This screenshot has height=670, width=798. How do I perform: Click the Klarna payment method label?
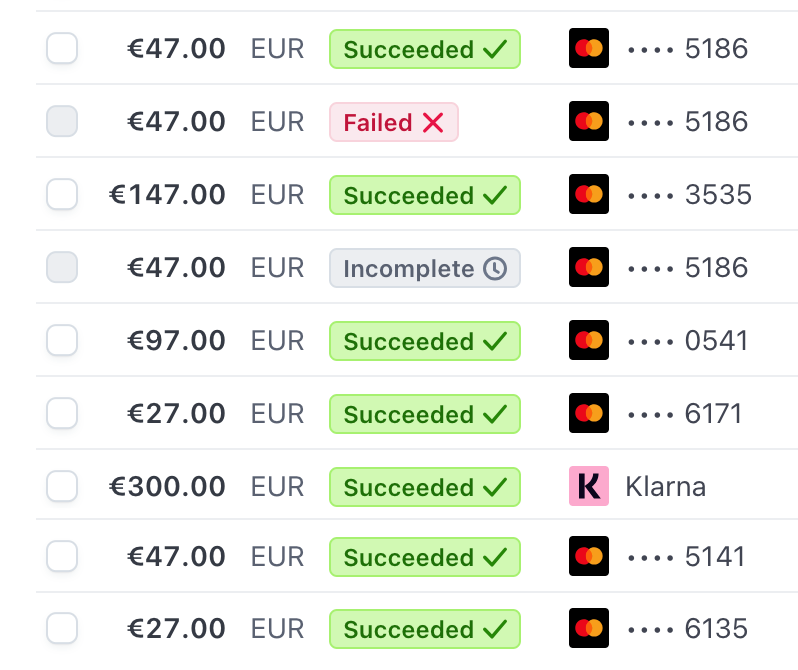pyautogui.click(x=665, y=487)
